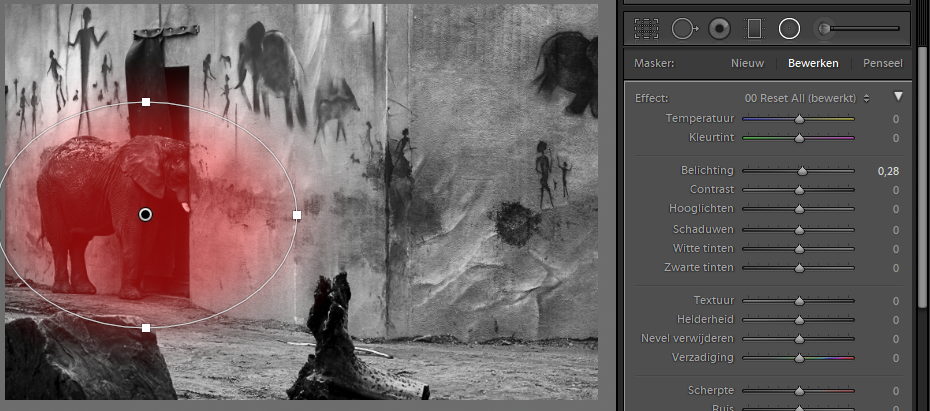
Task: Click the Belichting value field 0,28
Action: tap(887, 171)
